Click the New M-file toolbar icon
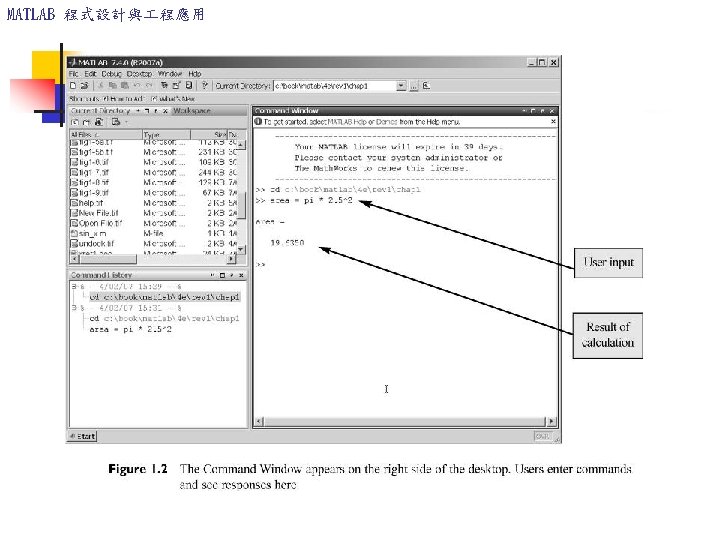 point(73,85)
